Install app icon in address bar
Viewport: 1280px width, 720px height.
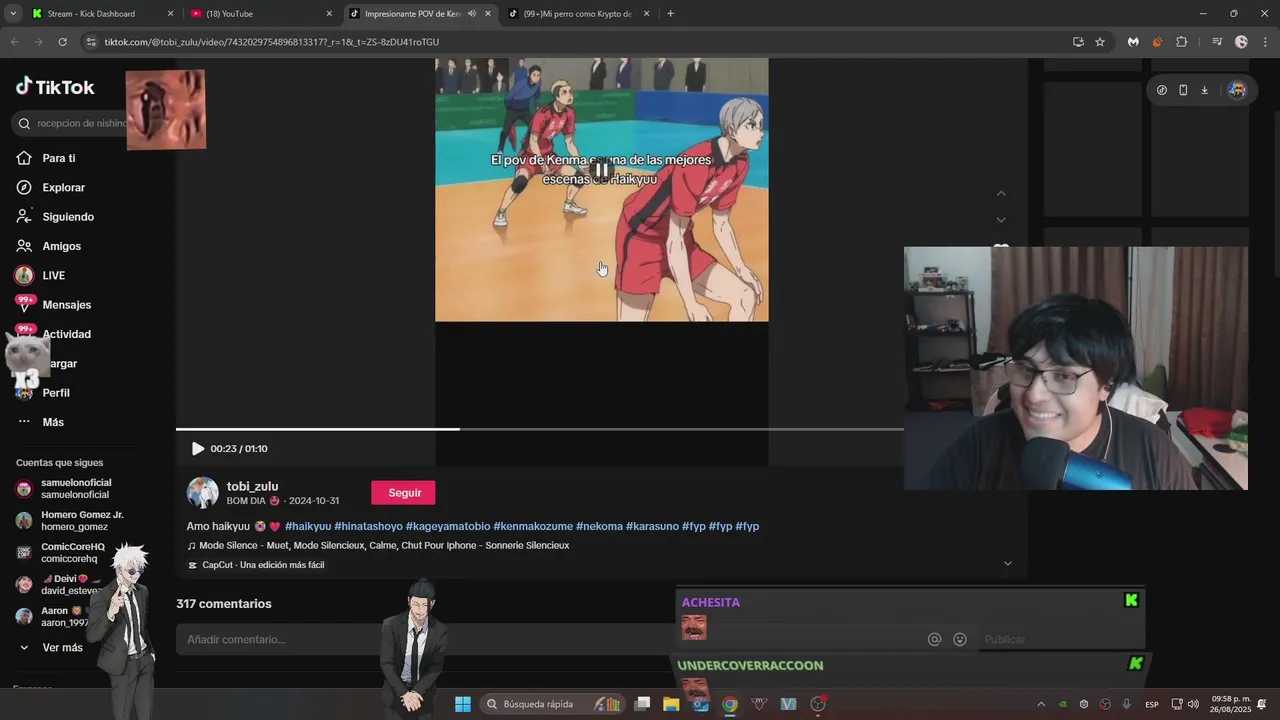click(x=1078, y=42)
